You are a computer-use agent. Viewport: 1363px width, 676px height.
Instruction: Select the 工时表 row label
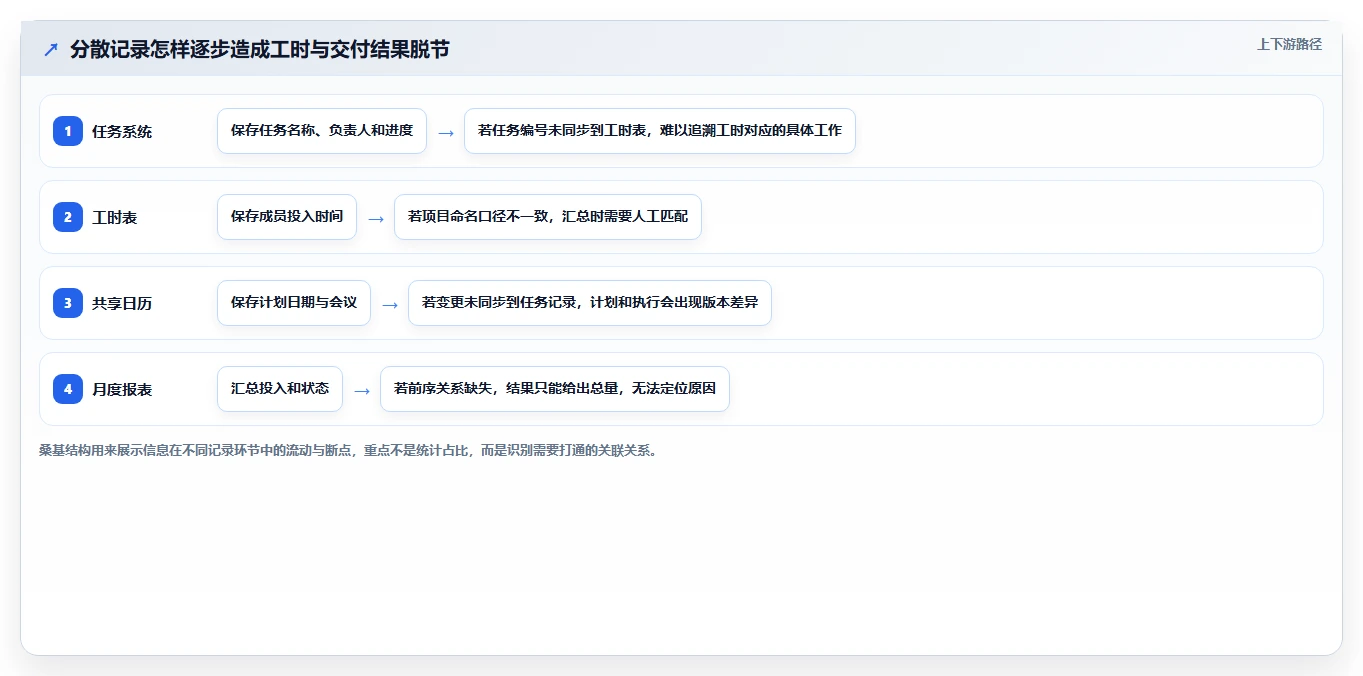pos(115,217)
